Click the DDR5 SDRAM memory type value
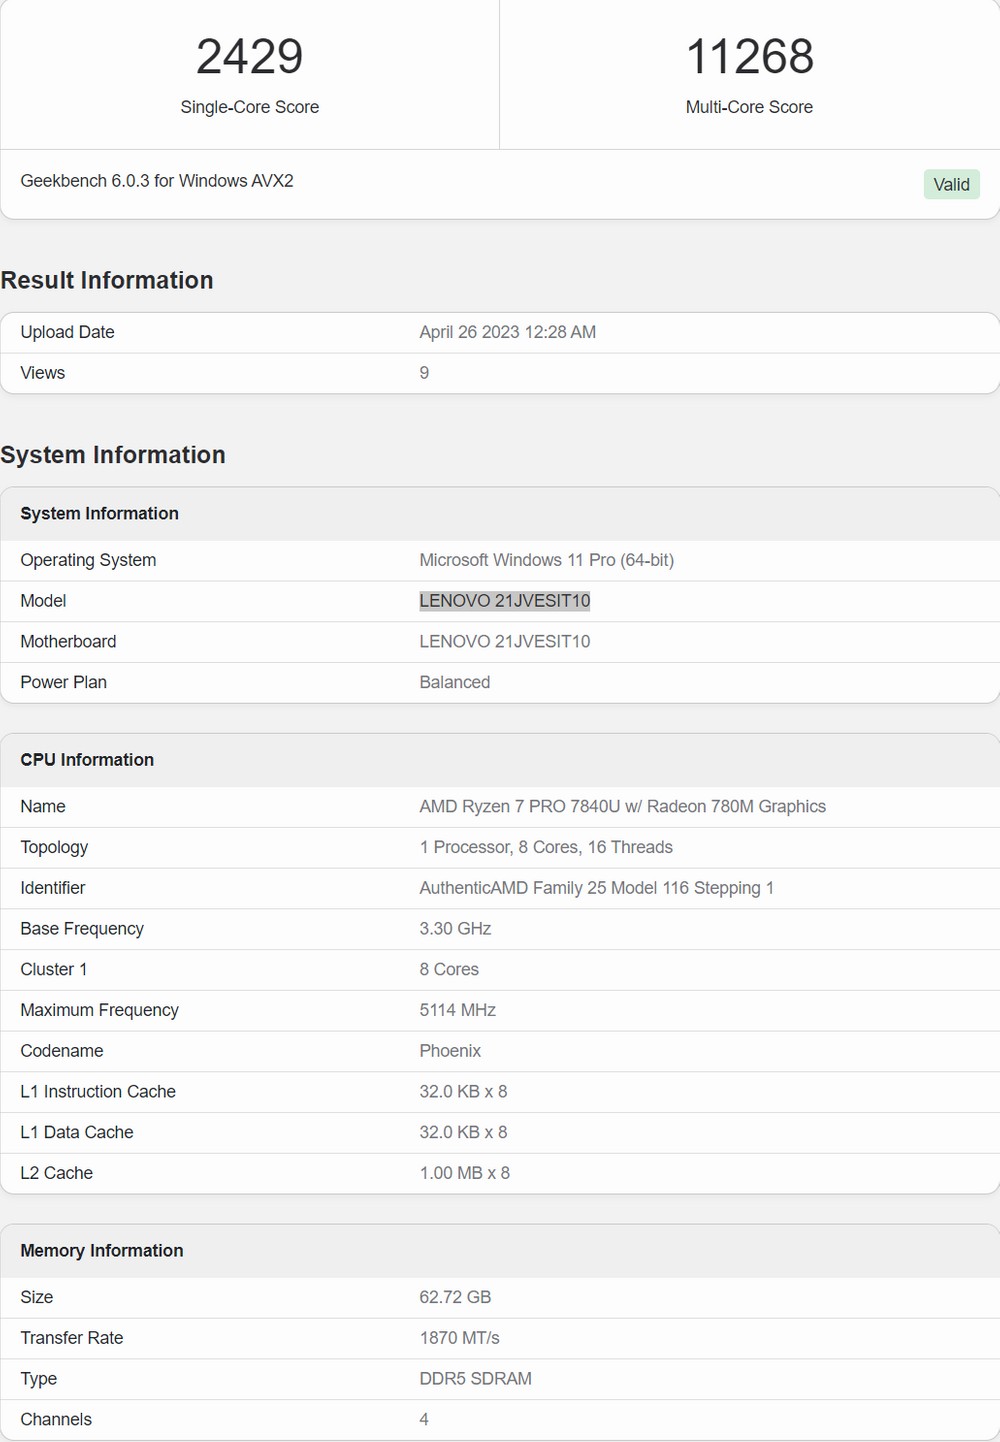Image resolution: width=1000 pixels, height=1442 pixels. [476, 1378]
